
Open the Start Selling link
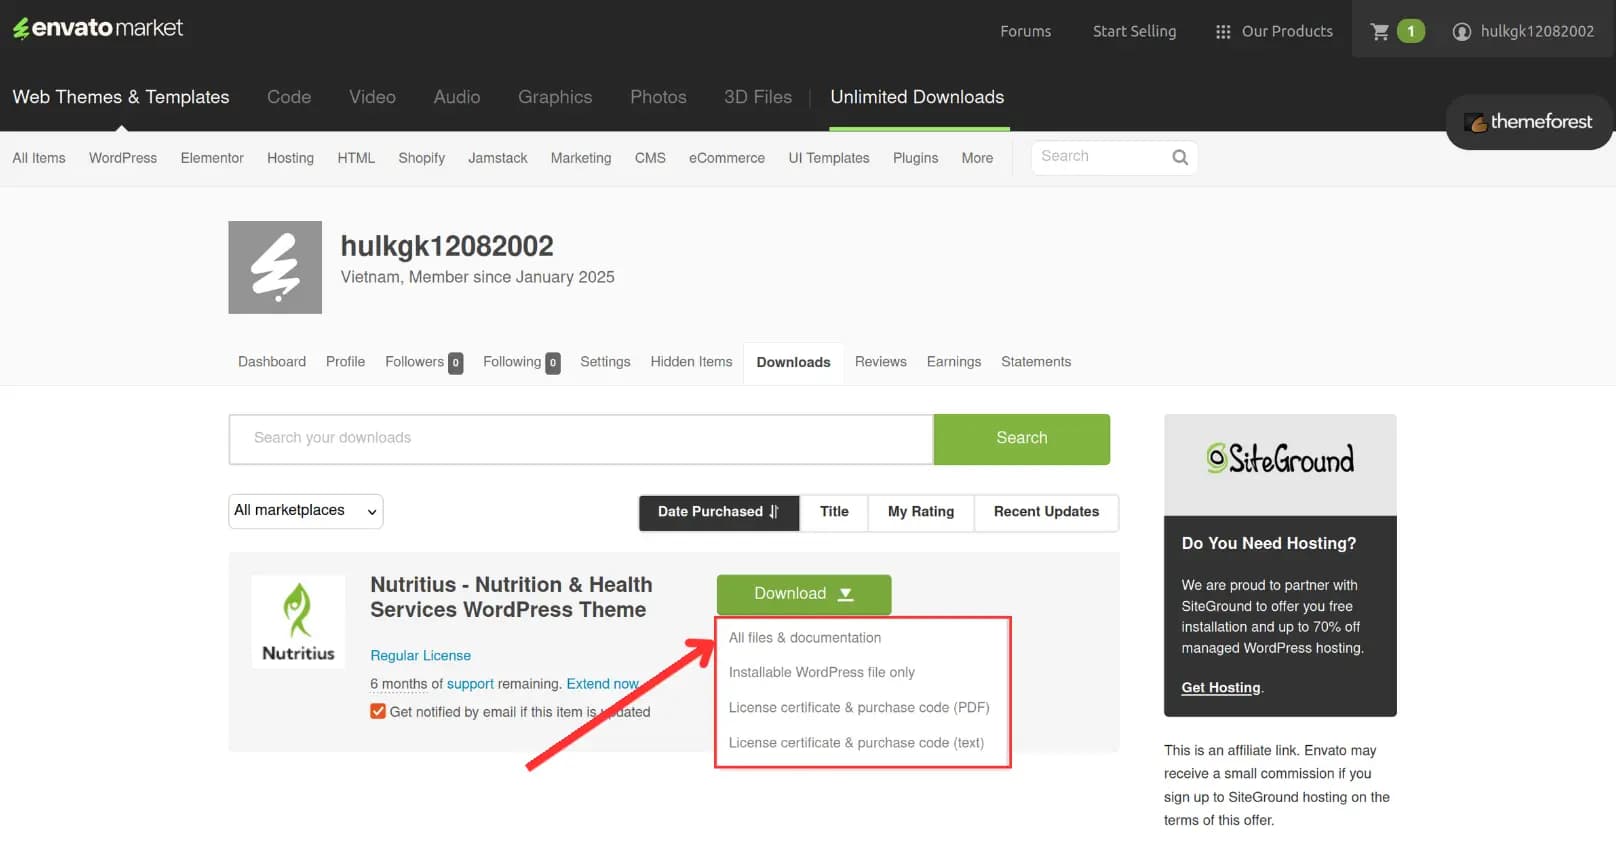1134,32
